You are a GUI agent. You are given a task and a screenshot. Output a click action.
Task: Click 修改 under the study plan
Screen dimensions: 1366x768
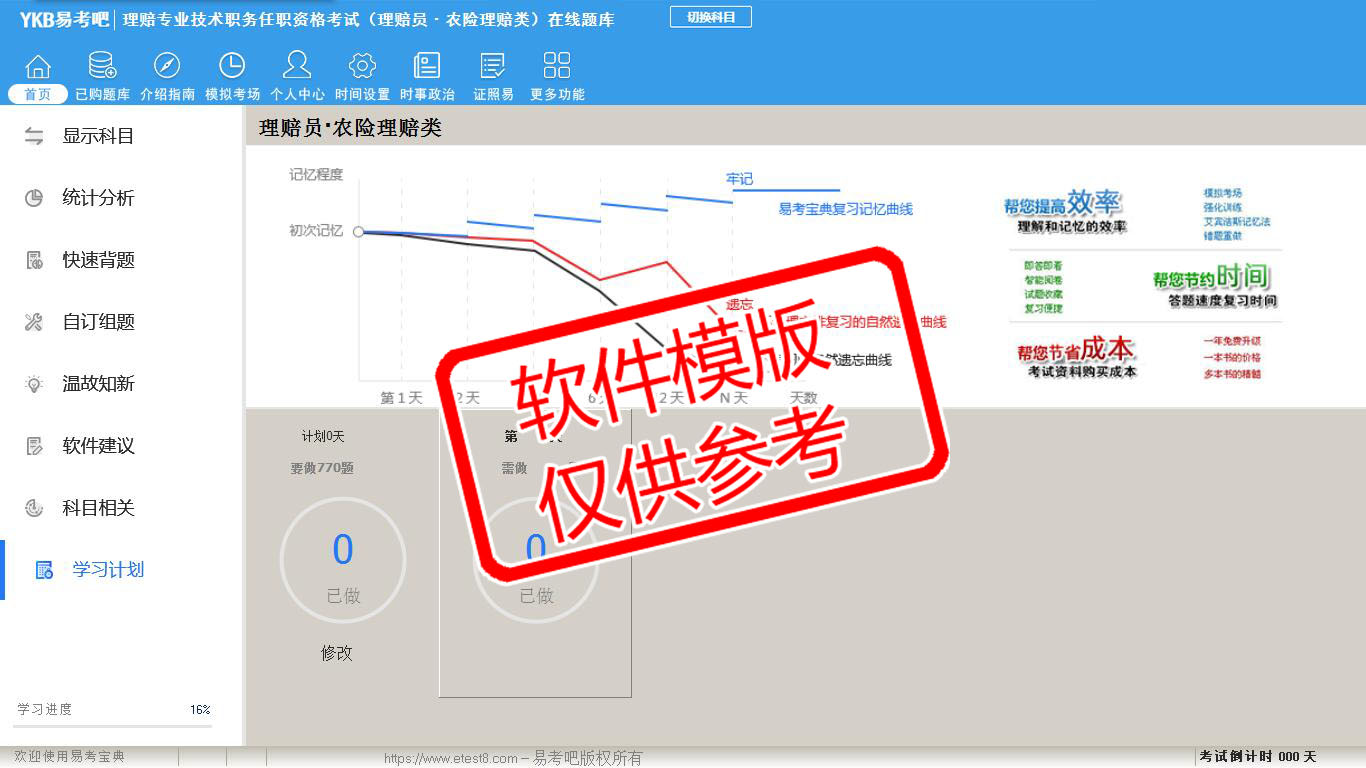pos(337,653)
